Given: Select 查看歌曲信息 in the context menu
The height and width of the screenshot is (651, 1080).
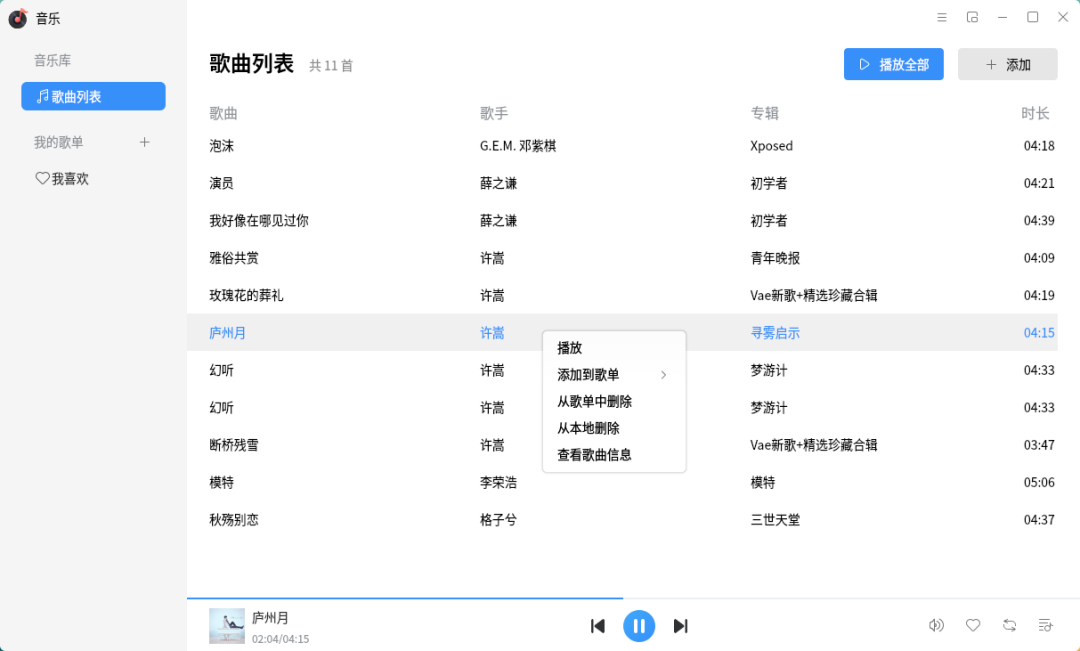Looking at the screenshot, I should [594, 454].
